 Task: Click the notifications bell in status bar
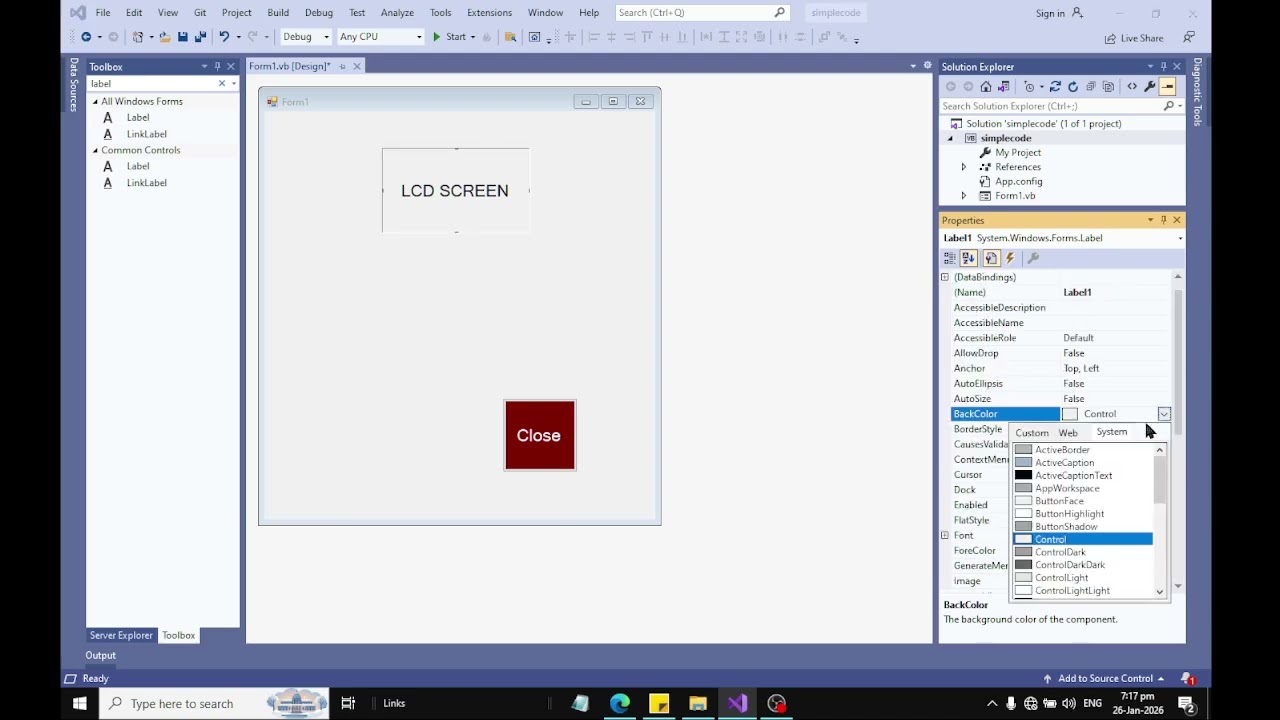[1186, 678]
